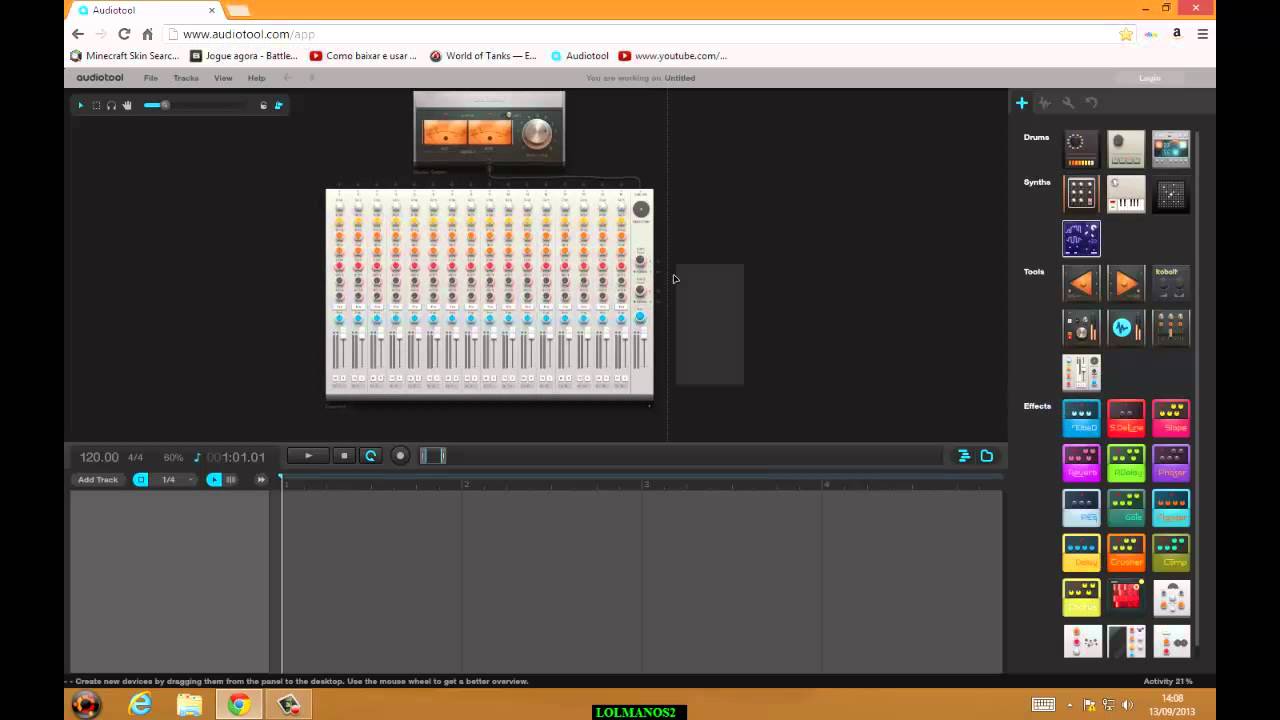Select the ToneMatrix synth device
Image resolution: width=1280 pixels, height=720 pixels.
coord(1171,194)
